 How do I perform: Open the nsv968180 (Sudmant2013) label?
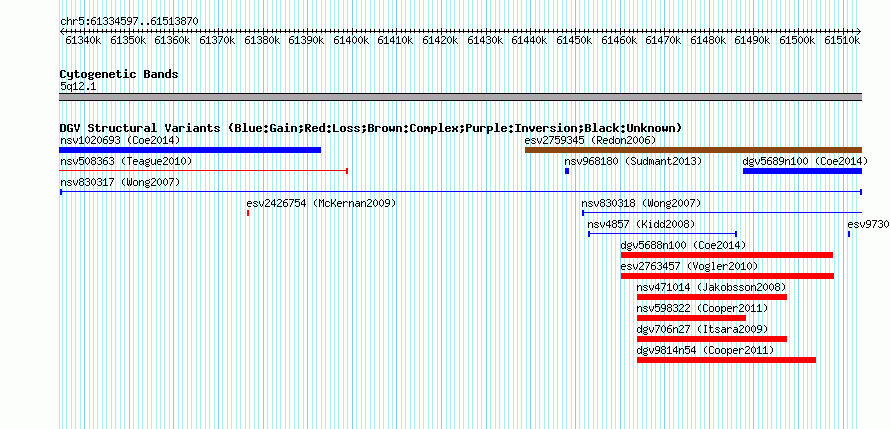coord(633,162)
